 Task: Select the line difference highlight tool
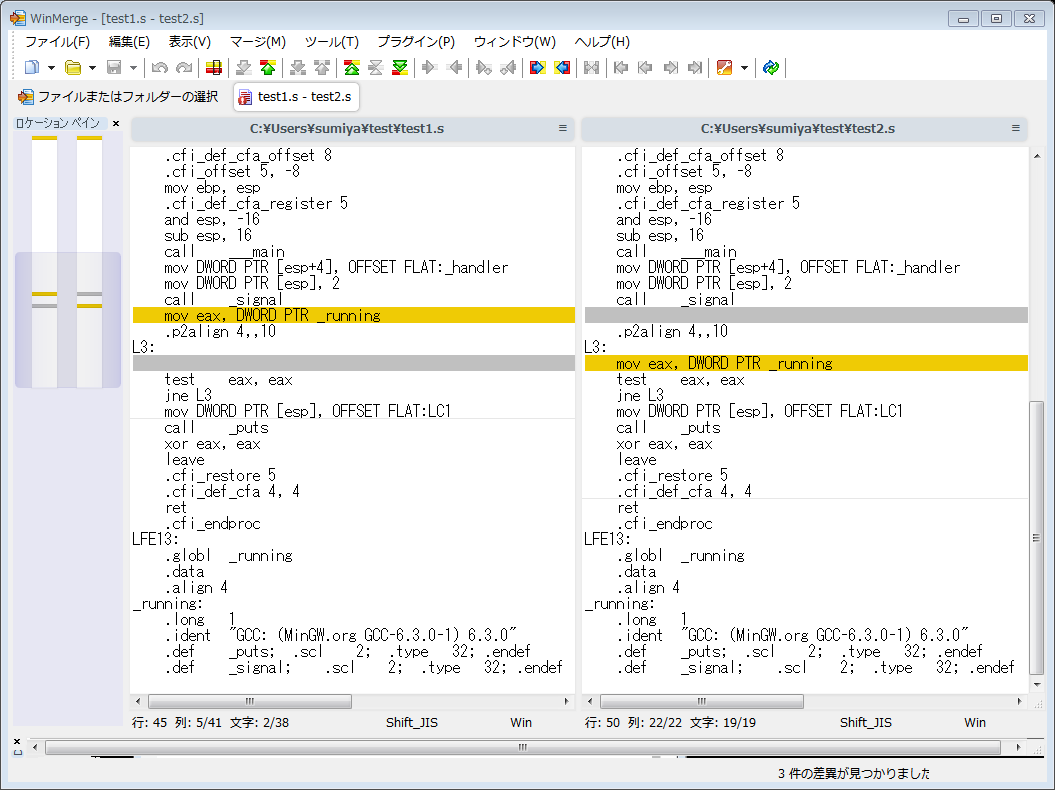pos(214,67)
